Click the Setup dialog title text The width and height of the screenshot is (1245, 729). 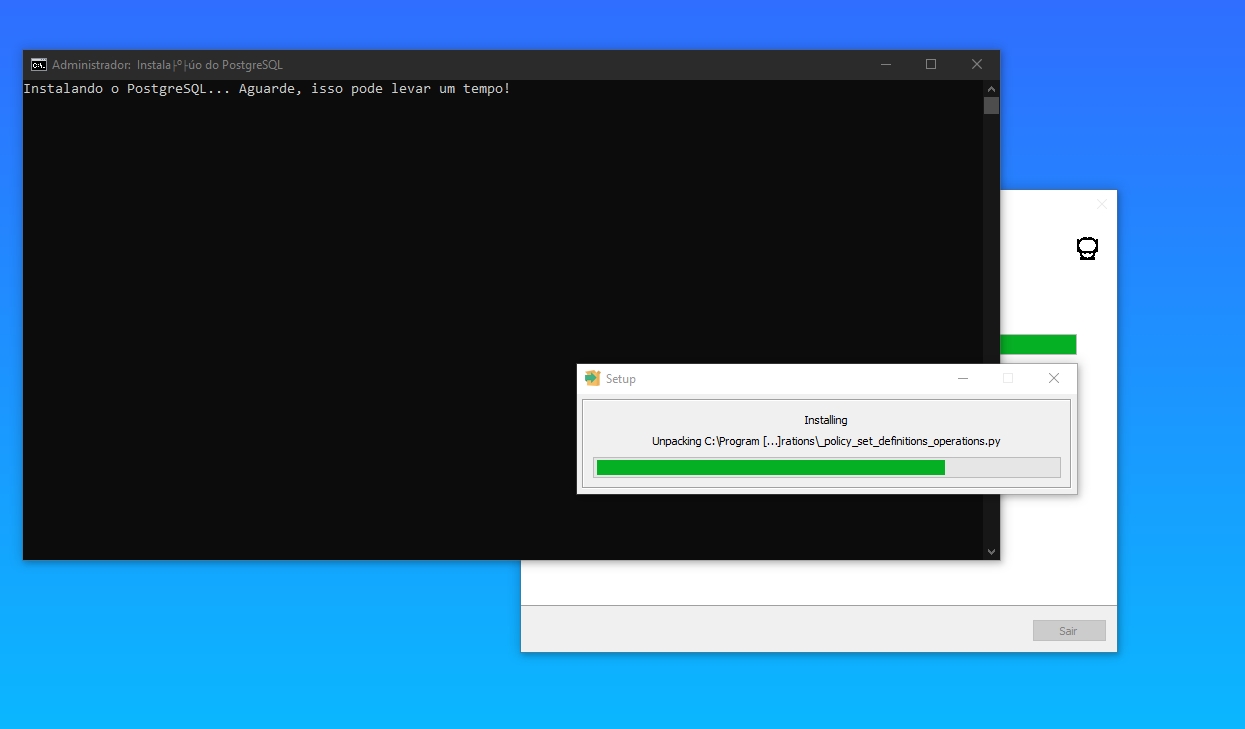[620, 379]
